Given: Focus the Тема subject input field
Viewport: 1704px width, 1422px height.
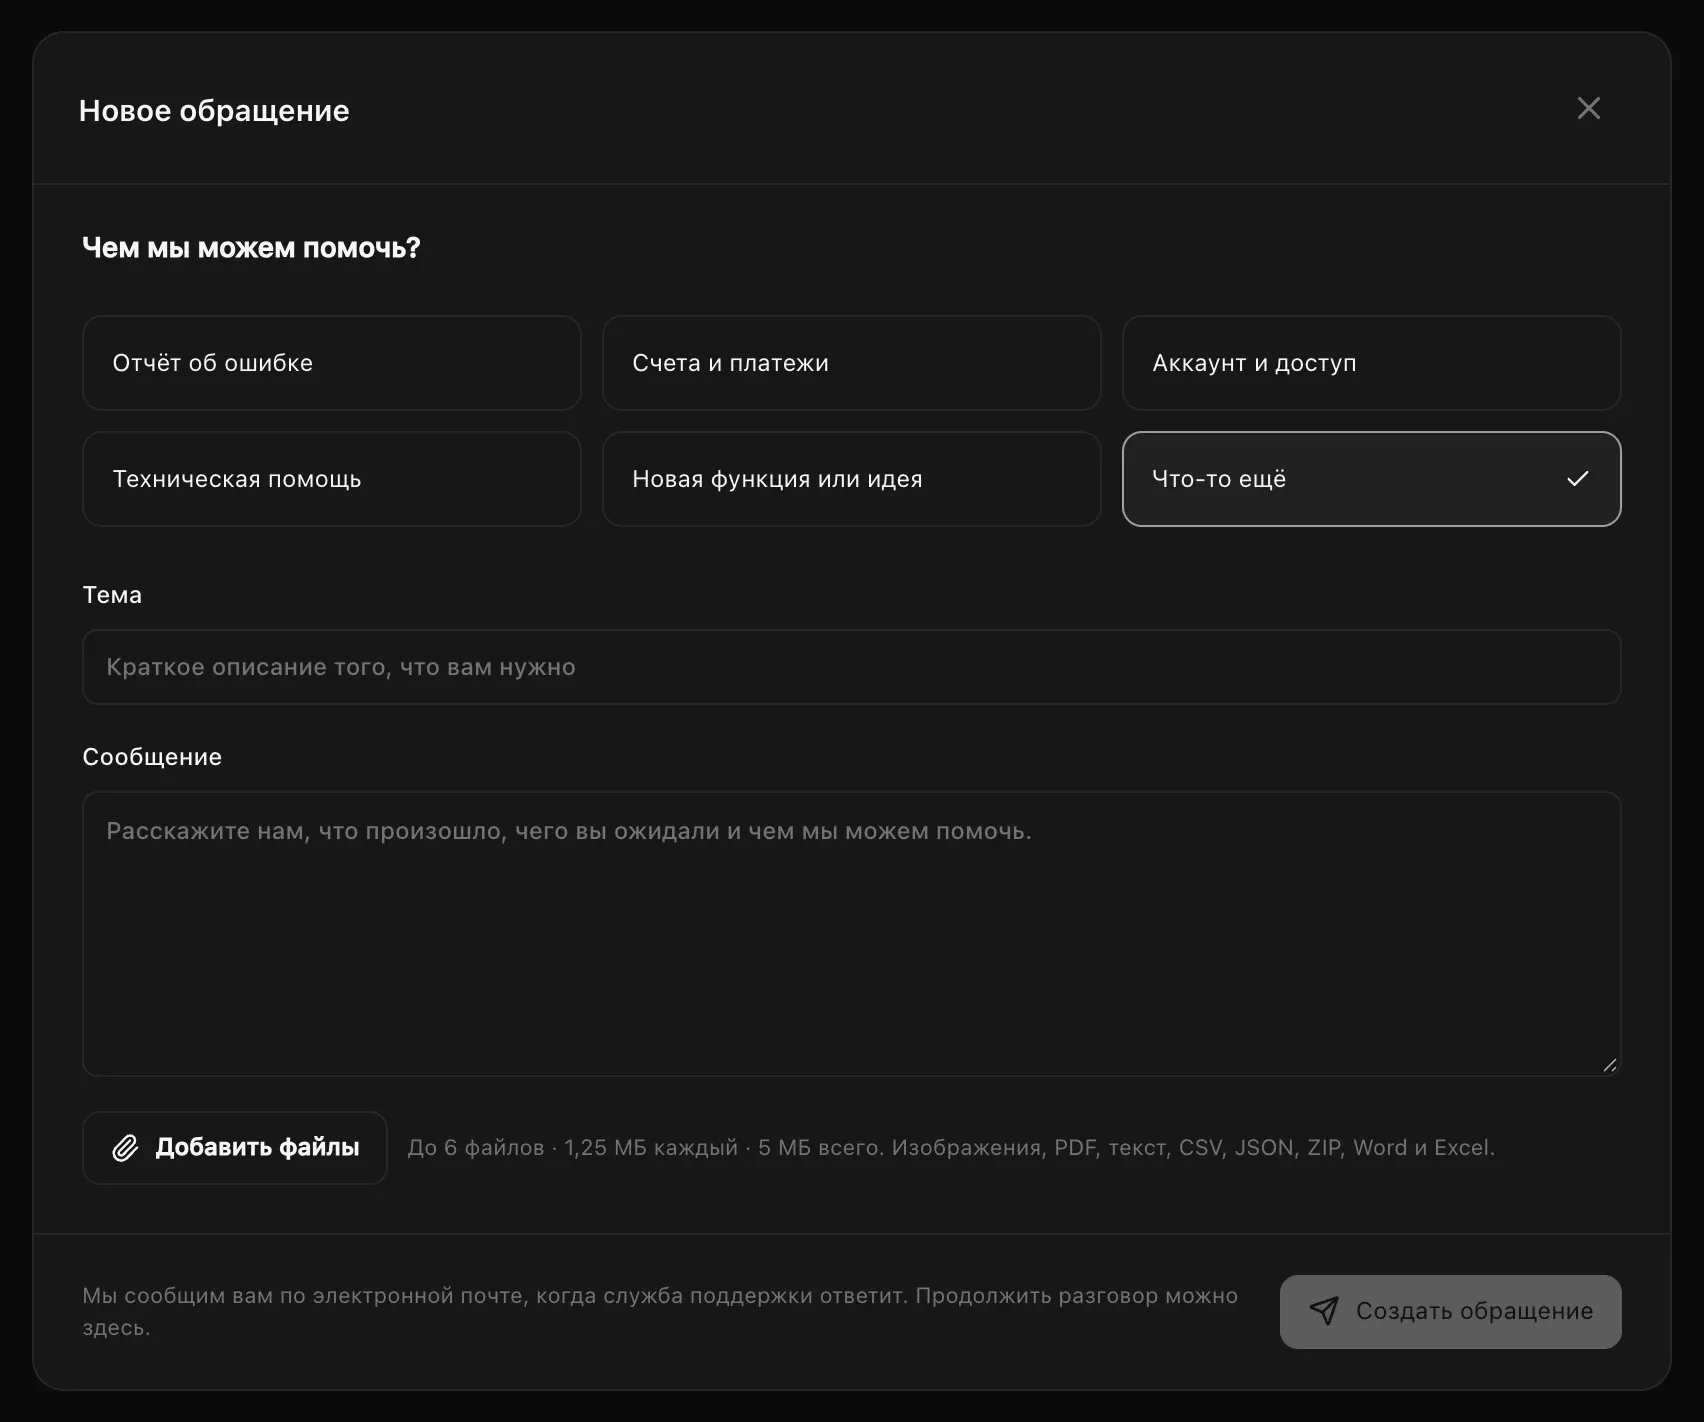Looking at the screenshot, I should point(852,667).
